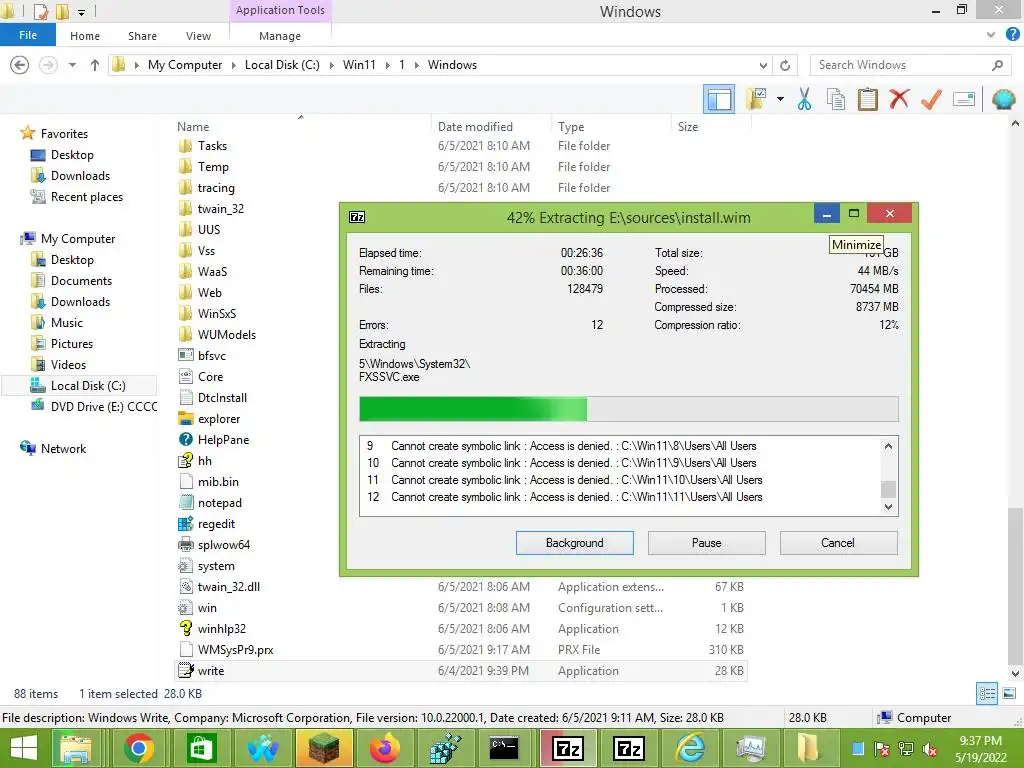Expand the chevron after Local Disk (C:) breadcrumb
This screenshot has height=768, width=1024.
[331, 65]
